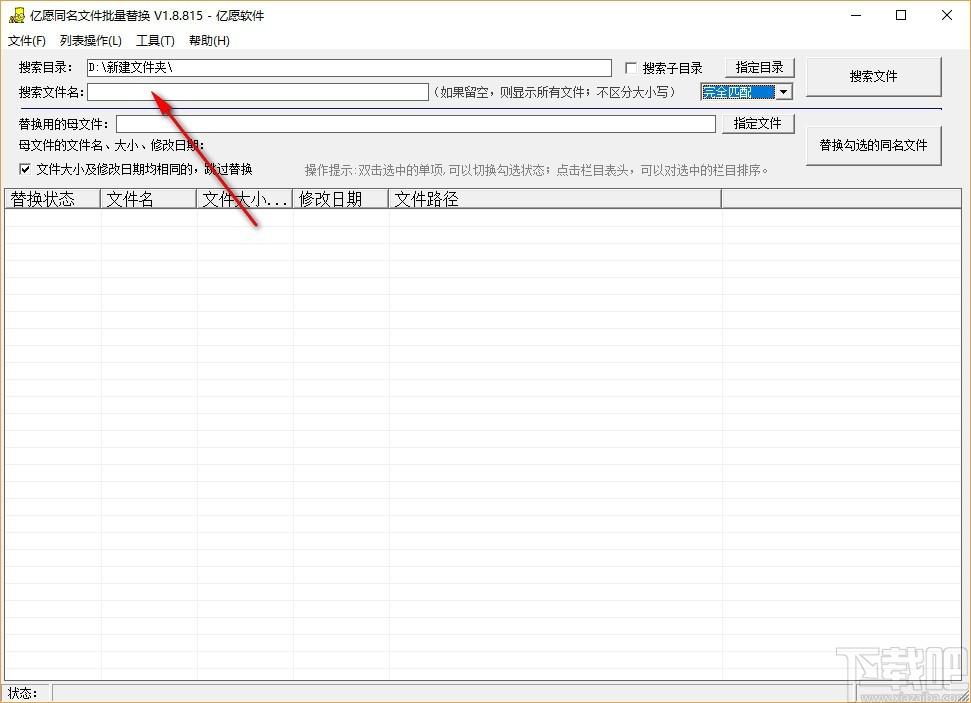Click the 搜索文件 button
This screenshot has width=971, height=703.
pyautogui.click(x=873, y=76)
